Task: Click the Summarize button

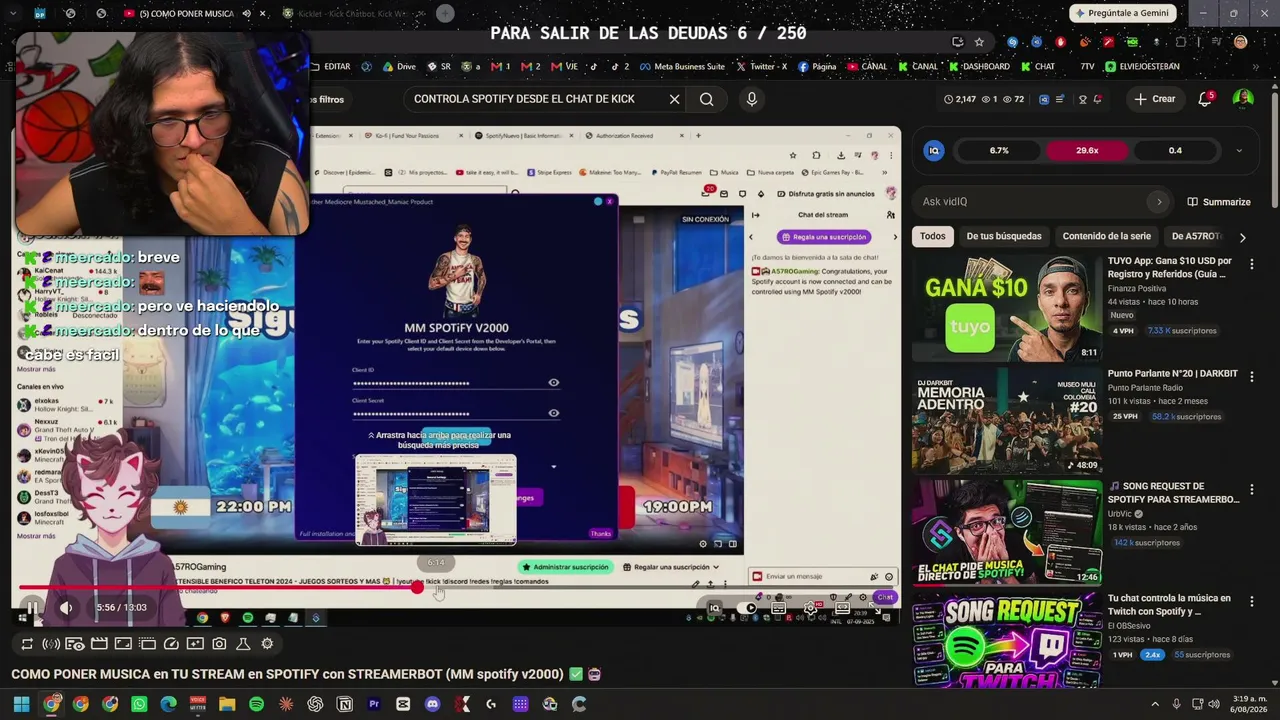Action: [1219, 202]
